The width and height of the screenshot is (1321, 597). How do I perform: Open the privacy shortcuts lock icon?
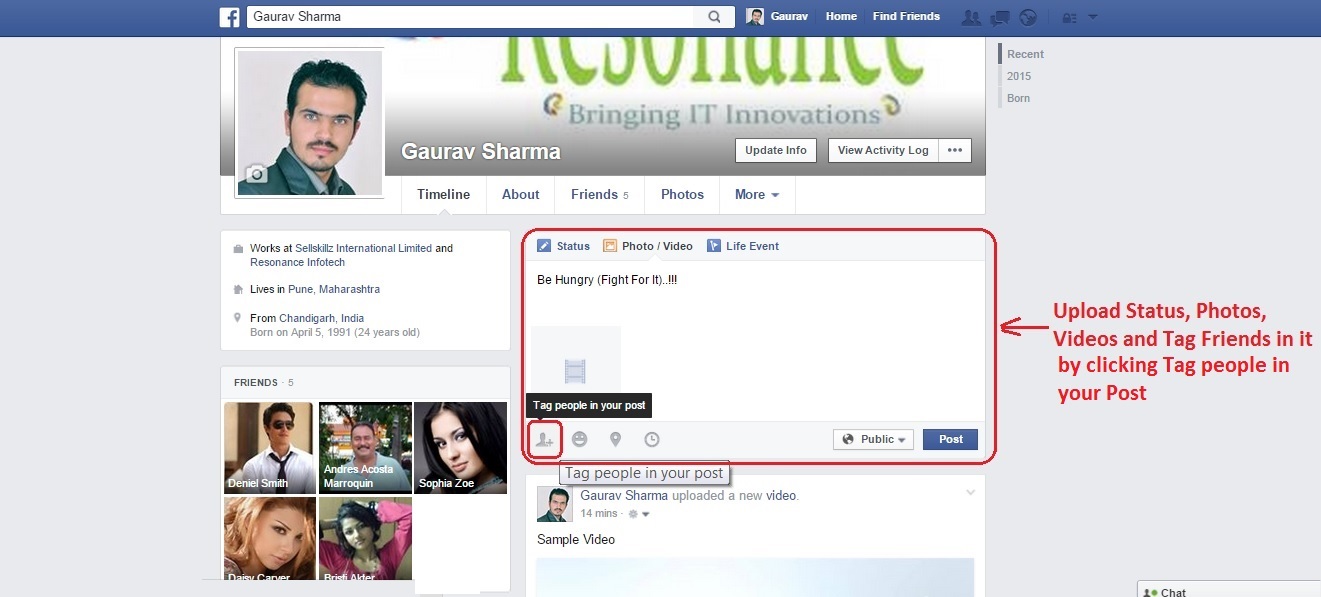1069,17
